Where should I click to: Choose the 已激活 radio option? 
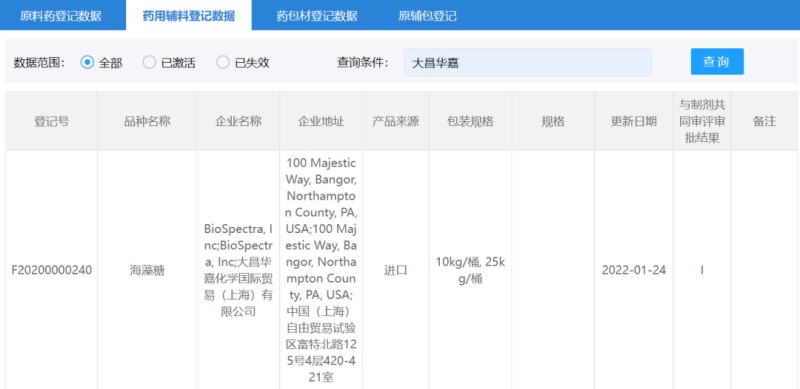(x=149, y=62)
